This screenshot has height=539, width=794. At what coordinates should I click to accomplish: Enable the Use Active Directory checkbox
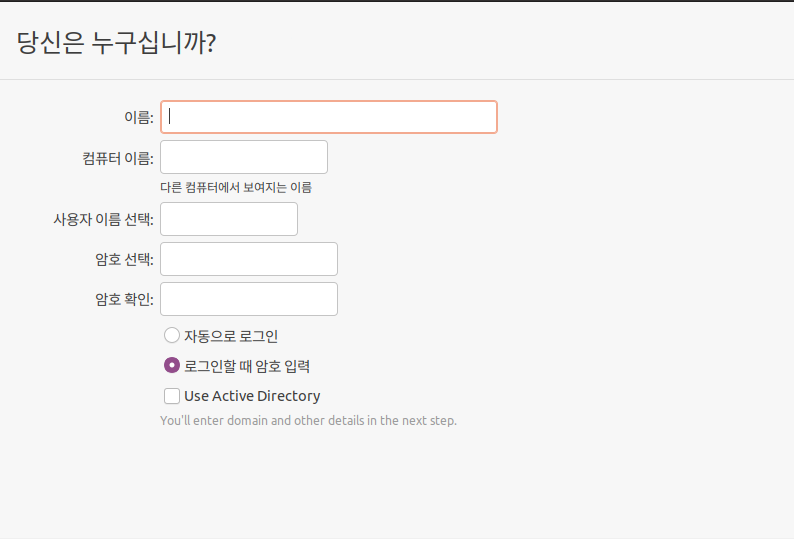click(x=172, y=396)
